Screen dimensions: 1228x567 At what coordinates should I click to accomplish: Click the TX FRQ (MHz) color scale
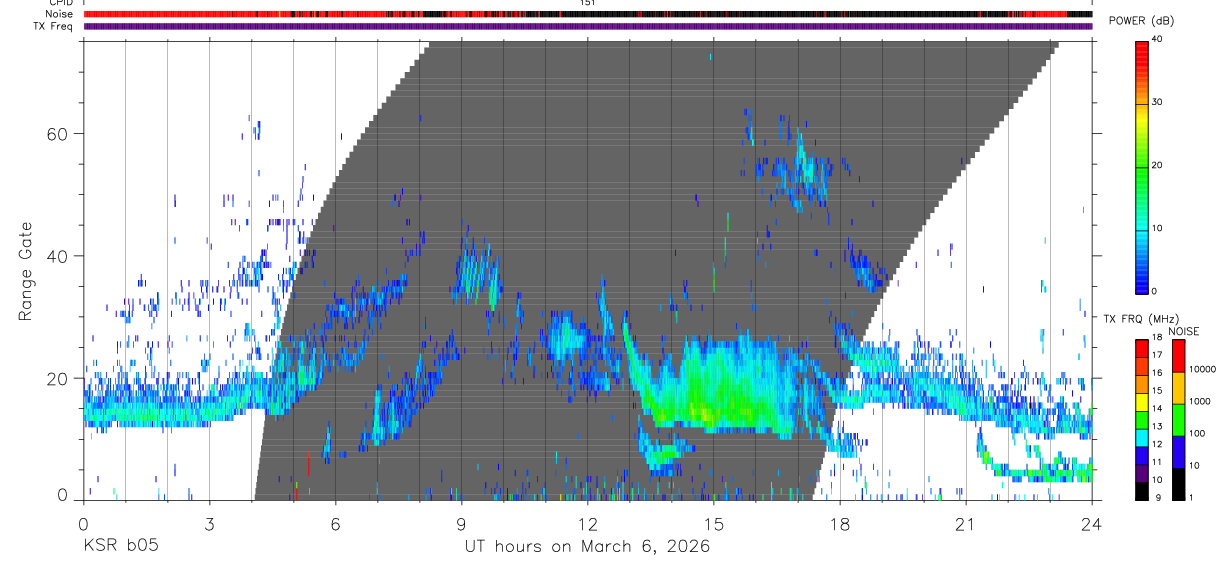coord(1141,419)
